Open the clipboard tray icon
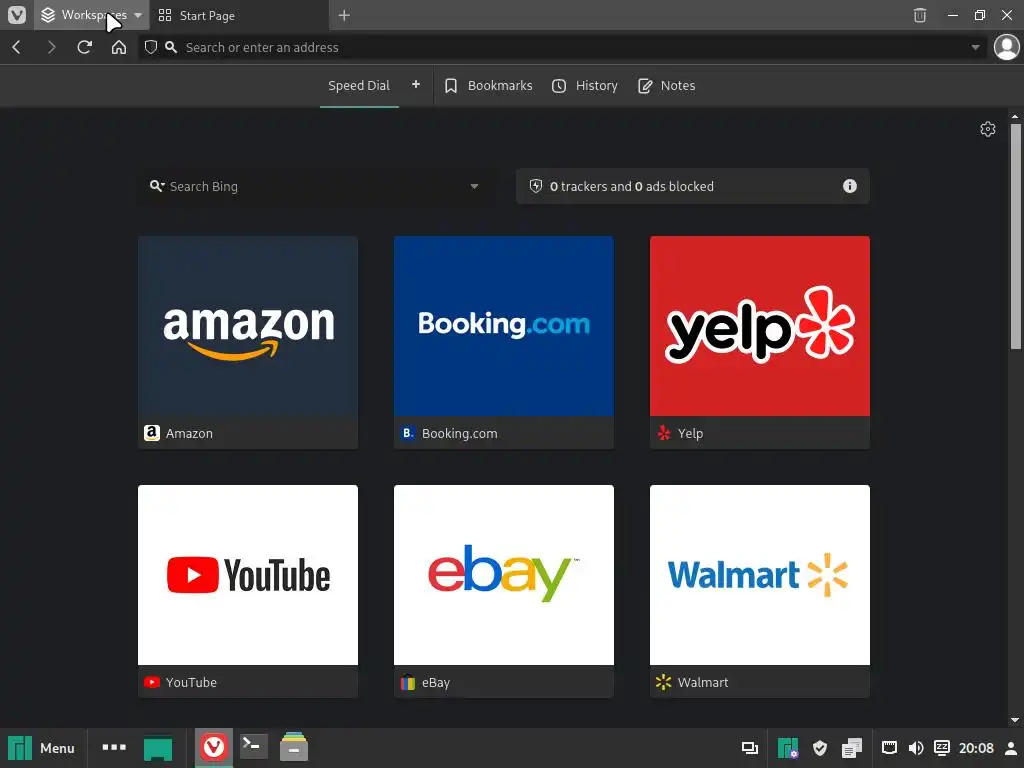Viewport: 1024px width, 768px height. [x=852, y=748]
